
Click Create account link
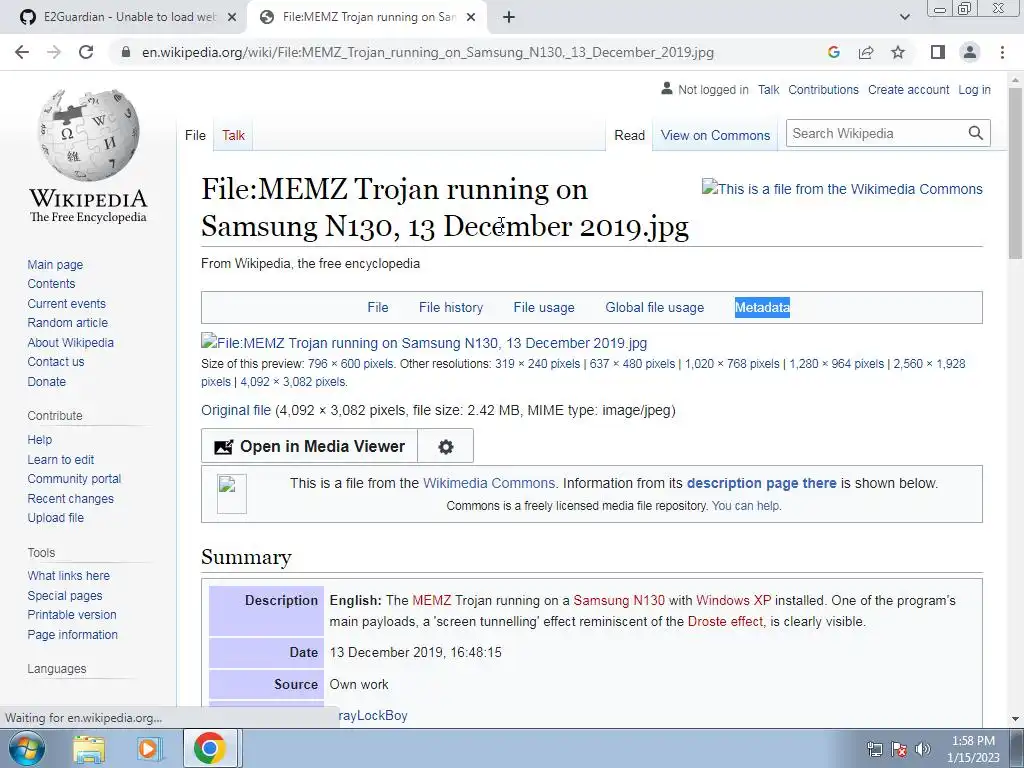click(x=908, y=89)
